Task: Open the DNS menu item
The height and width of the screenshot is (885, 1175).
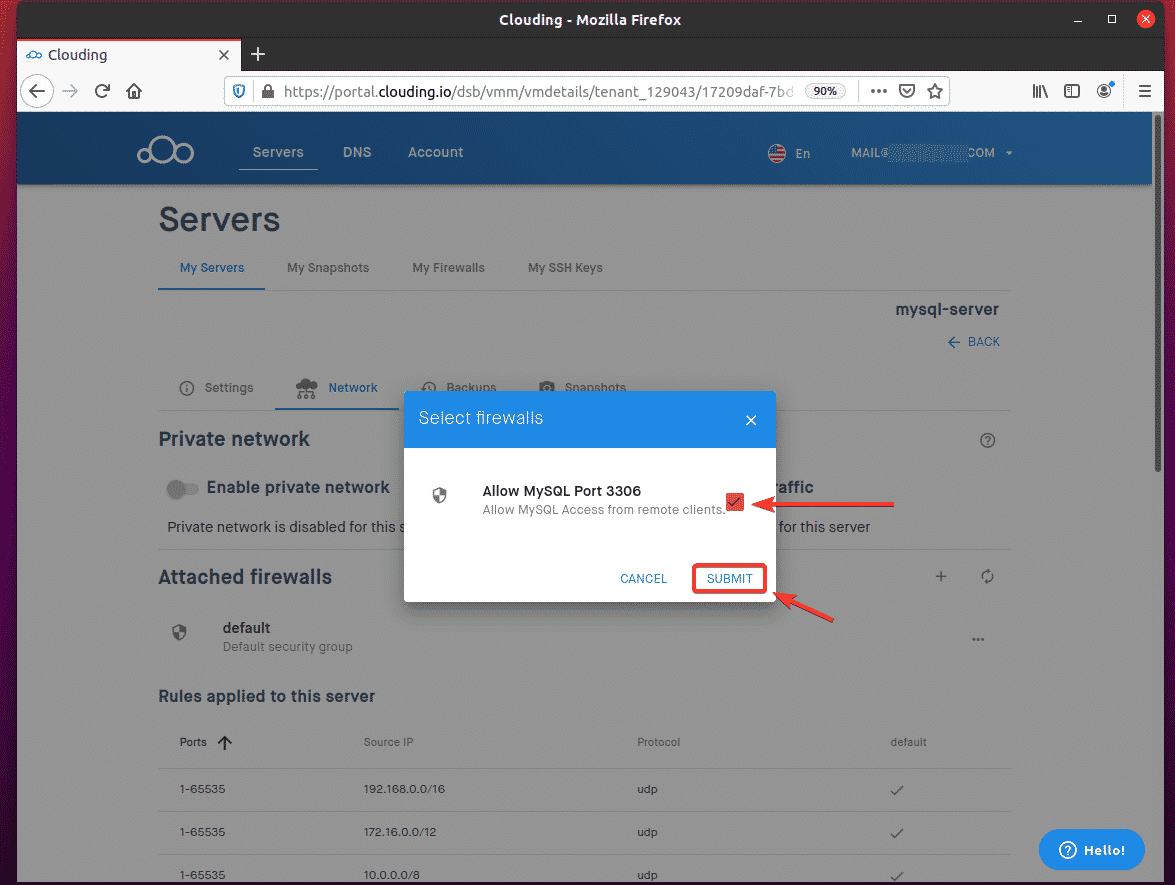Action: point(357,152)
